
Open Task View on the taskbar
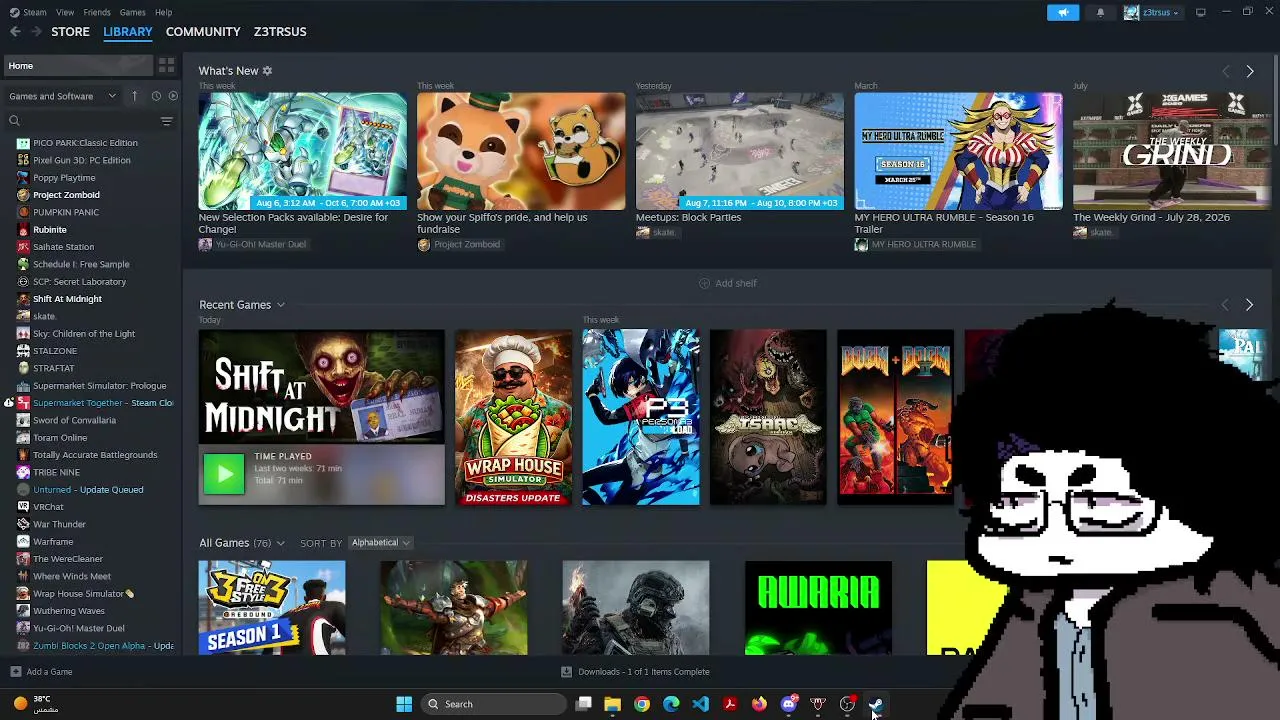[584, 704]
